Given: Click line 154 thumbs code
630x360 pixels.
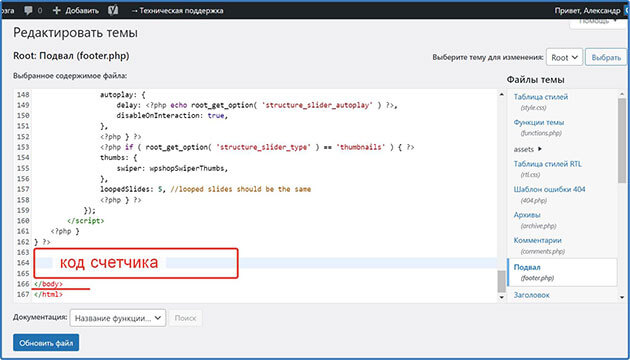Looking at the screenshot, I should [x=119, y=158].
